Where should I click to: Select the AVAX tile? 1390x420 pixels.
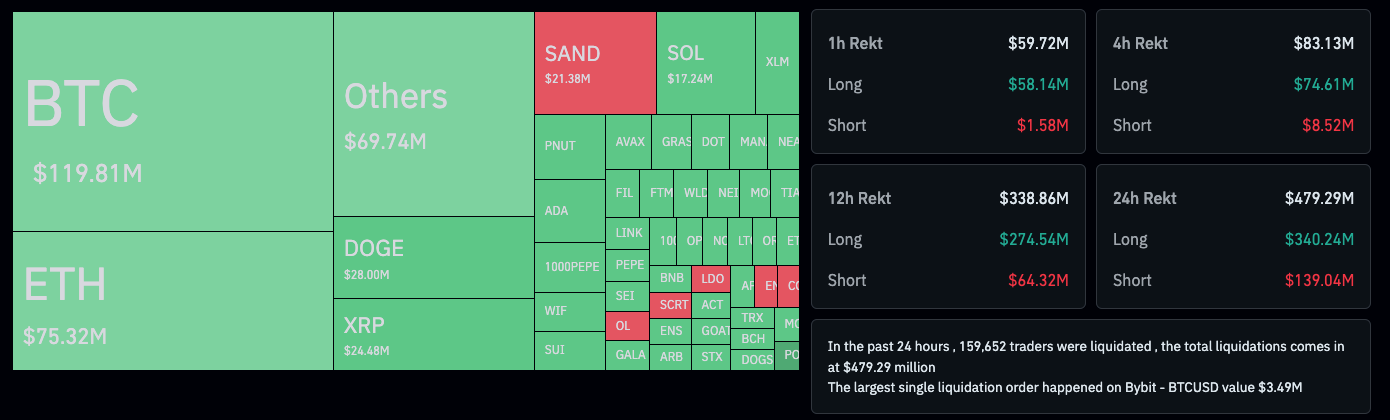629,142
